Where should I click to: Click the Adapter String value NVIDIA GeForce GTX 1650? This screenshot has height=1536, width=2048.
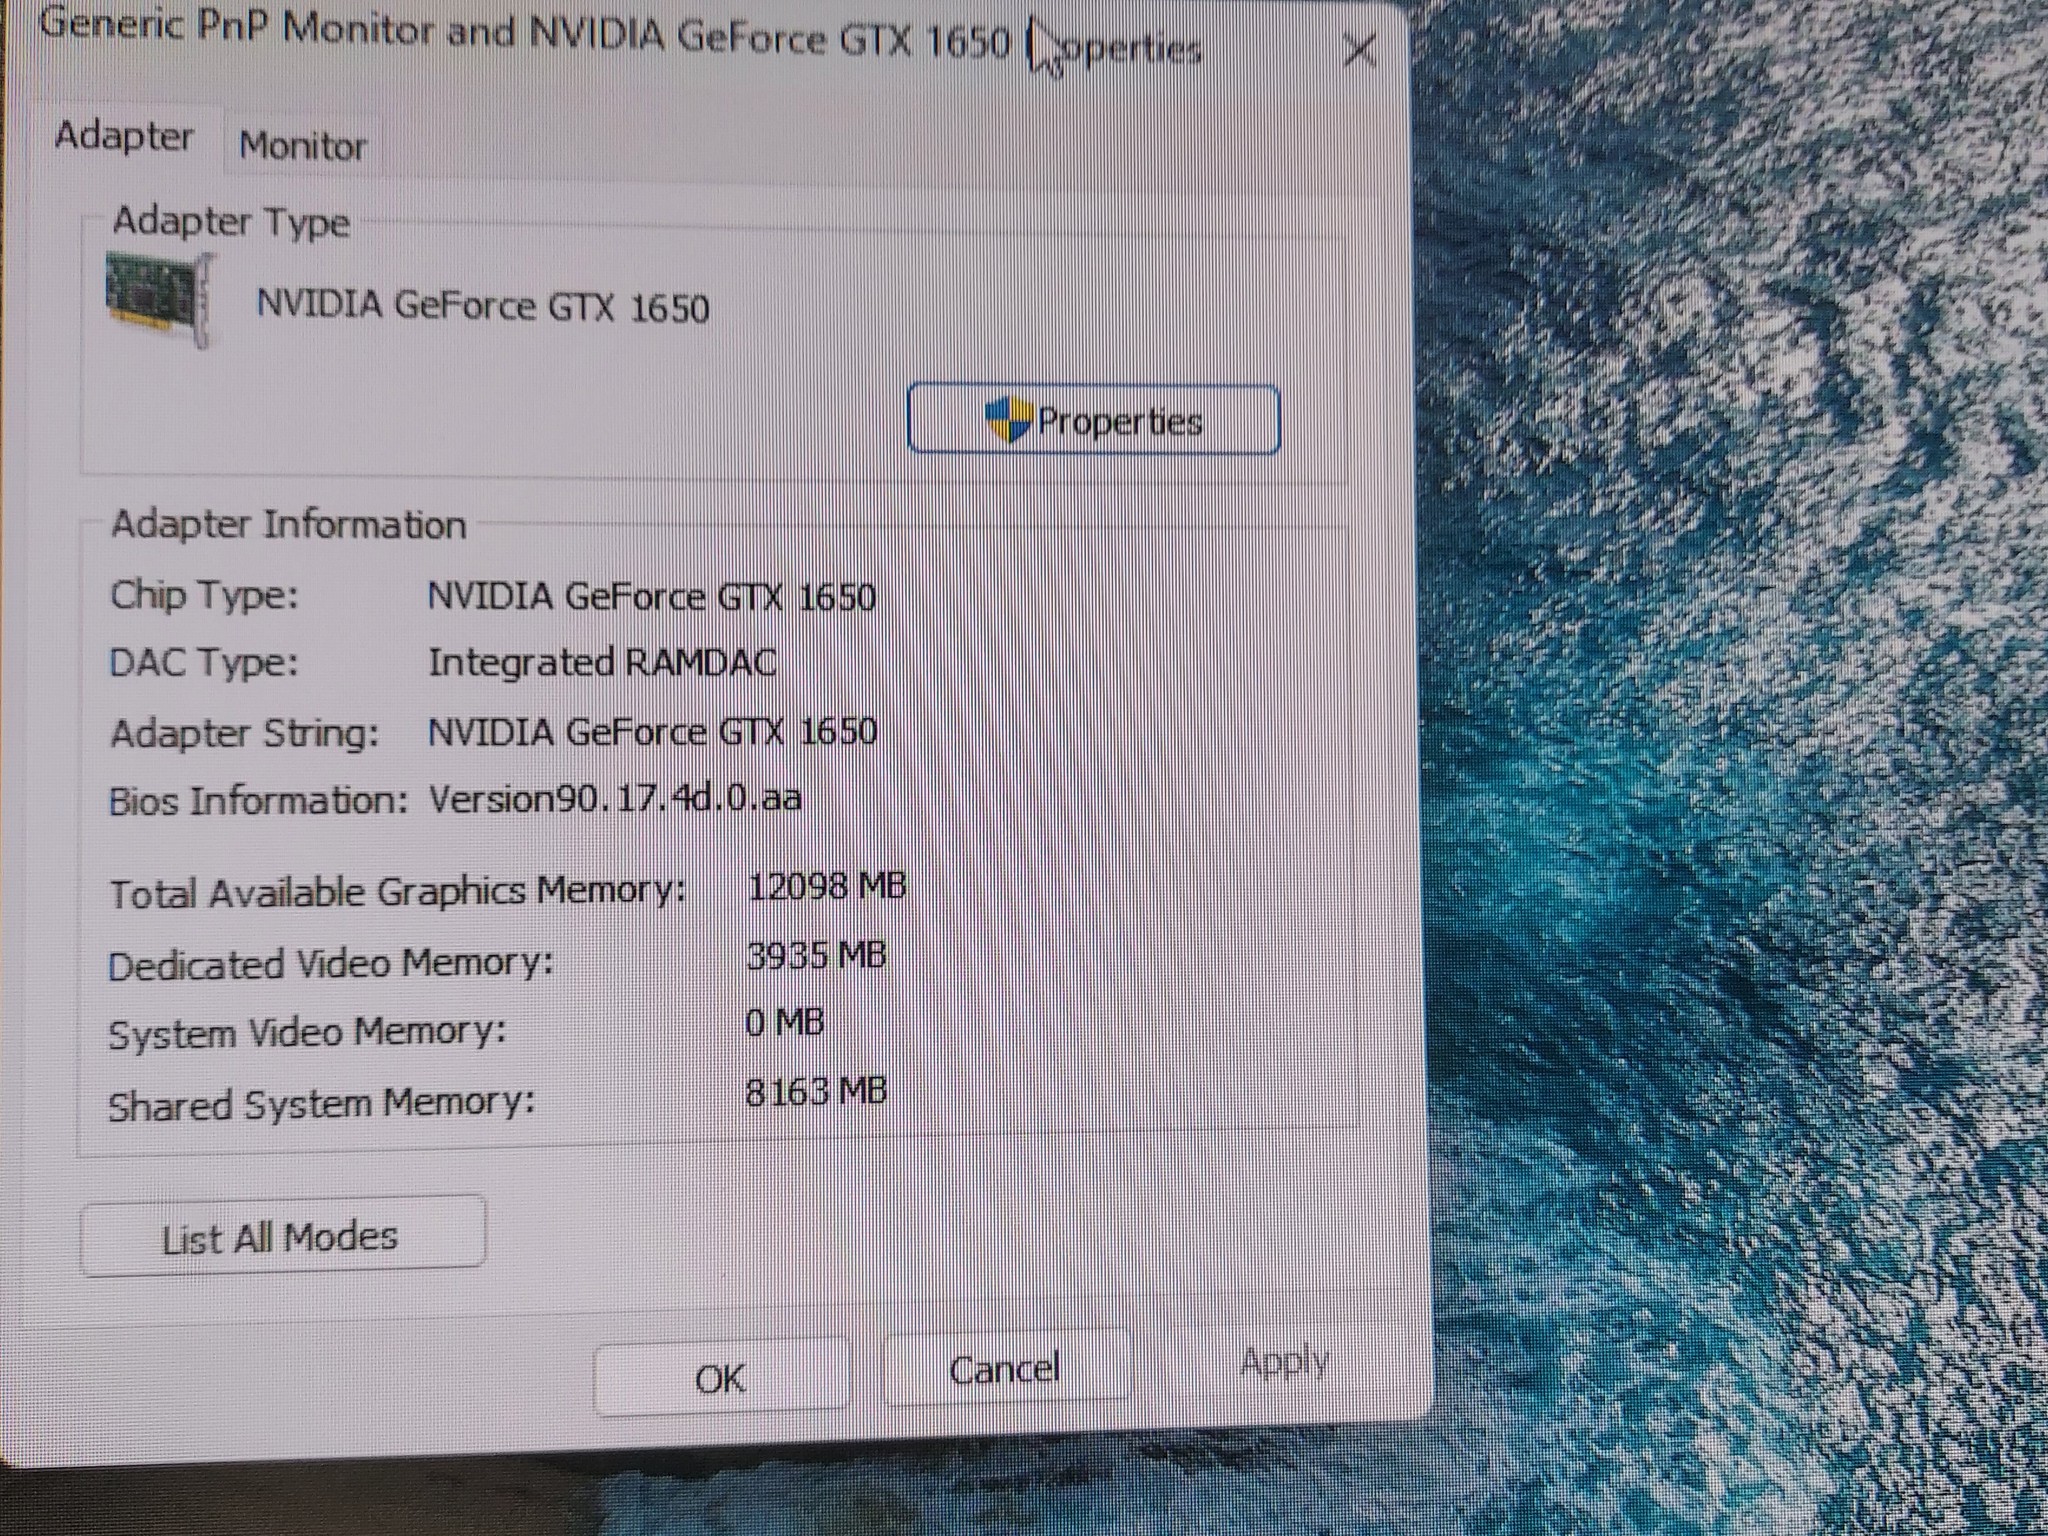(652, 731)
